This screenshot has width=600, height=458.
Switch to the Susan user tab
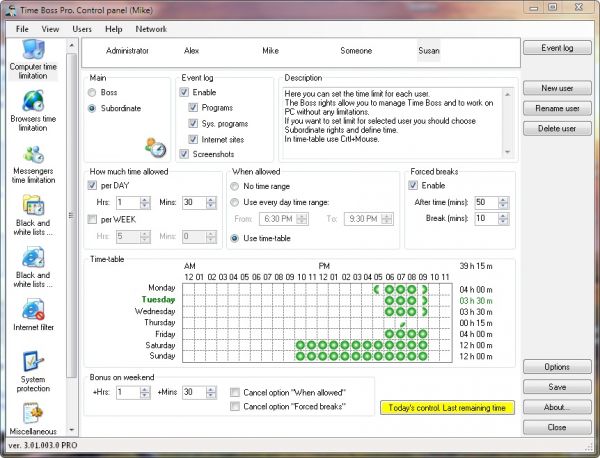[429, 49]
